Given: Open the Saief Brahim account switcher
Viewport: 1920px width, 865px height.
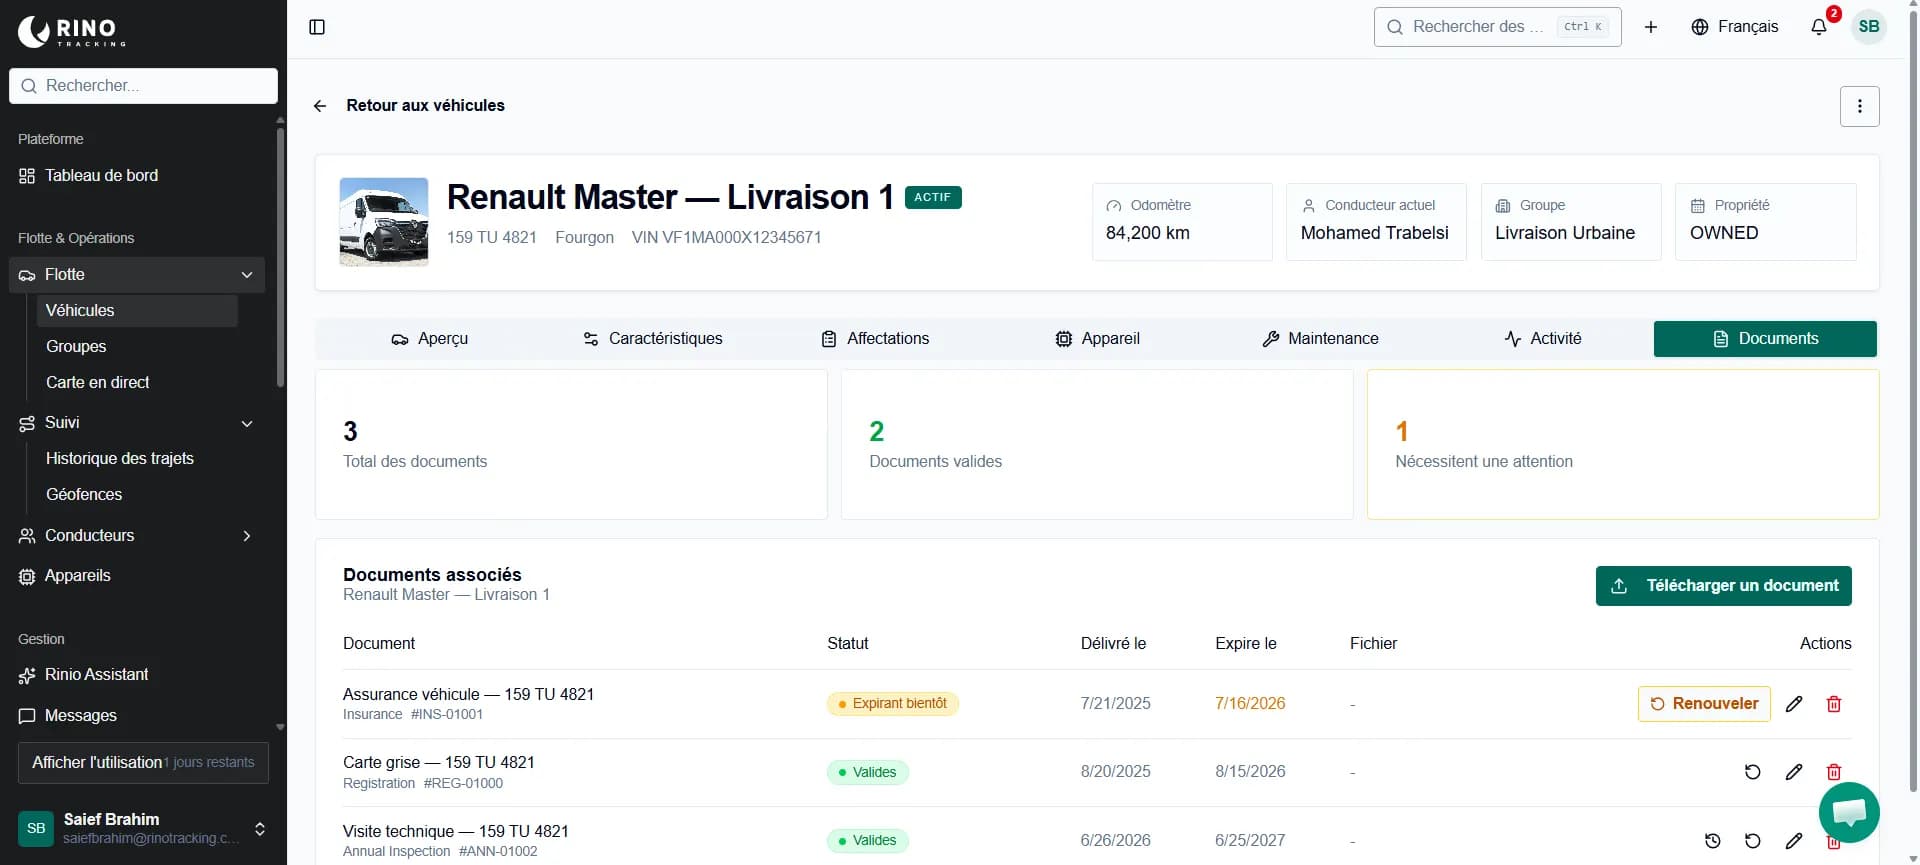Looking at the screenshot, I should point(143,828).
